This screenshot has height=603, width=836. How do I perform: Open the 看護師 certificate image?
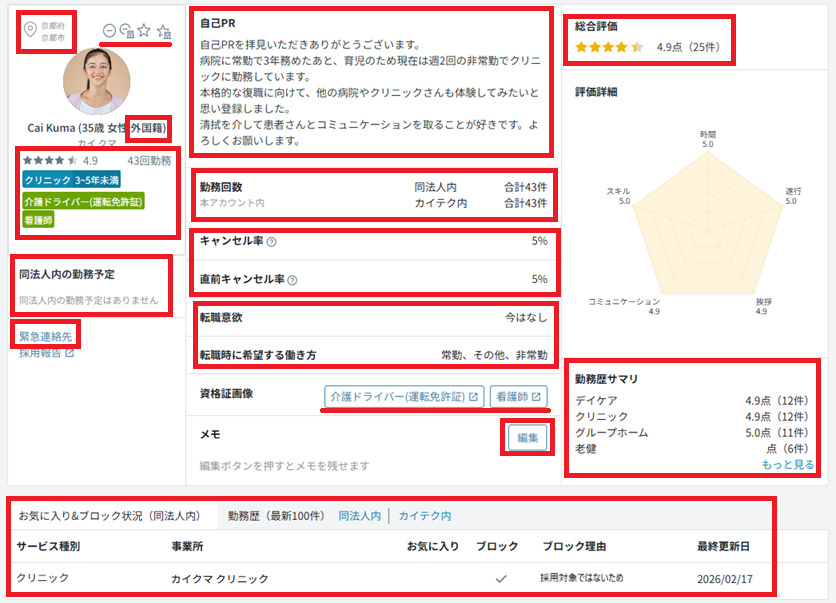click(x=518, y=397)
